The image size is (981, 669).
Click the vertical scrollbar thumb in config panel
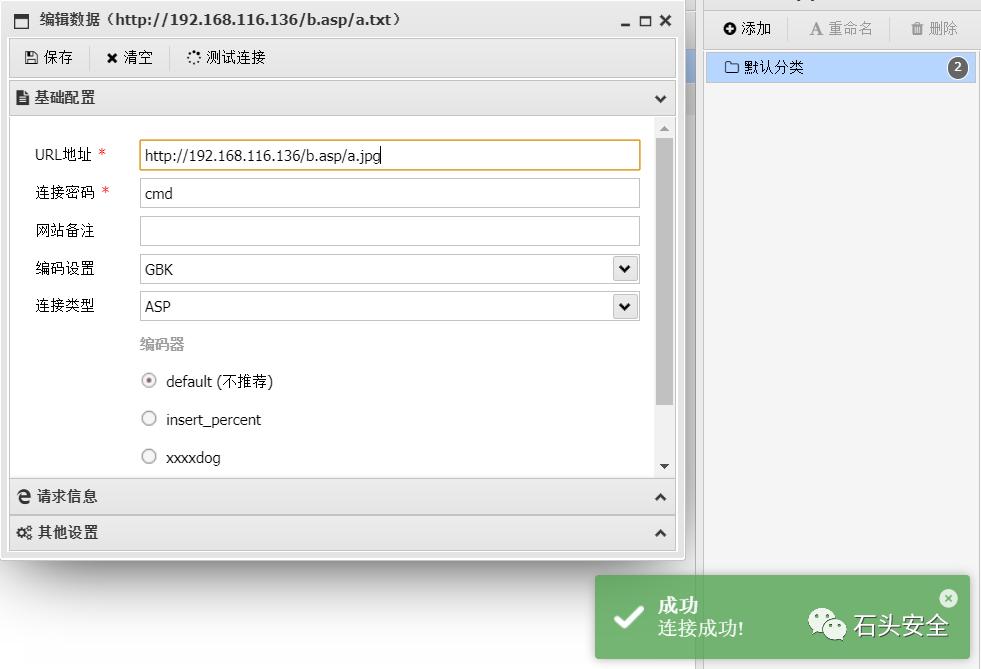click(664, 272)
